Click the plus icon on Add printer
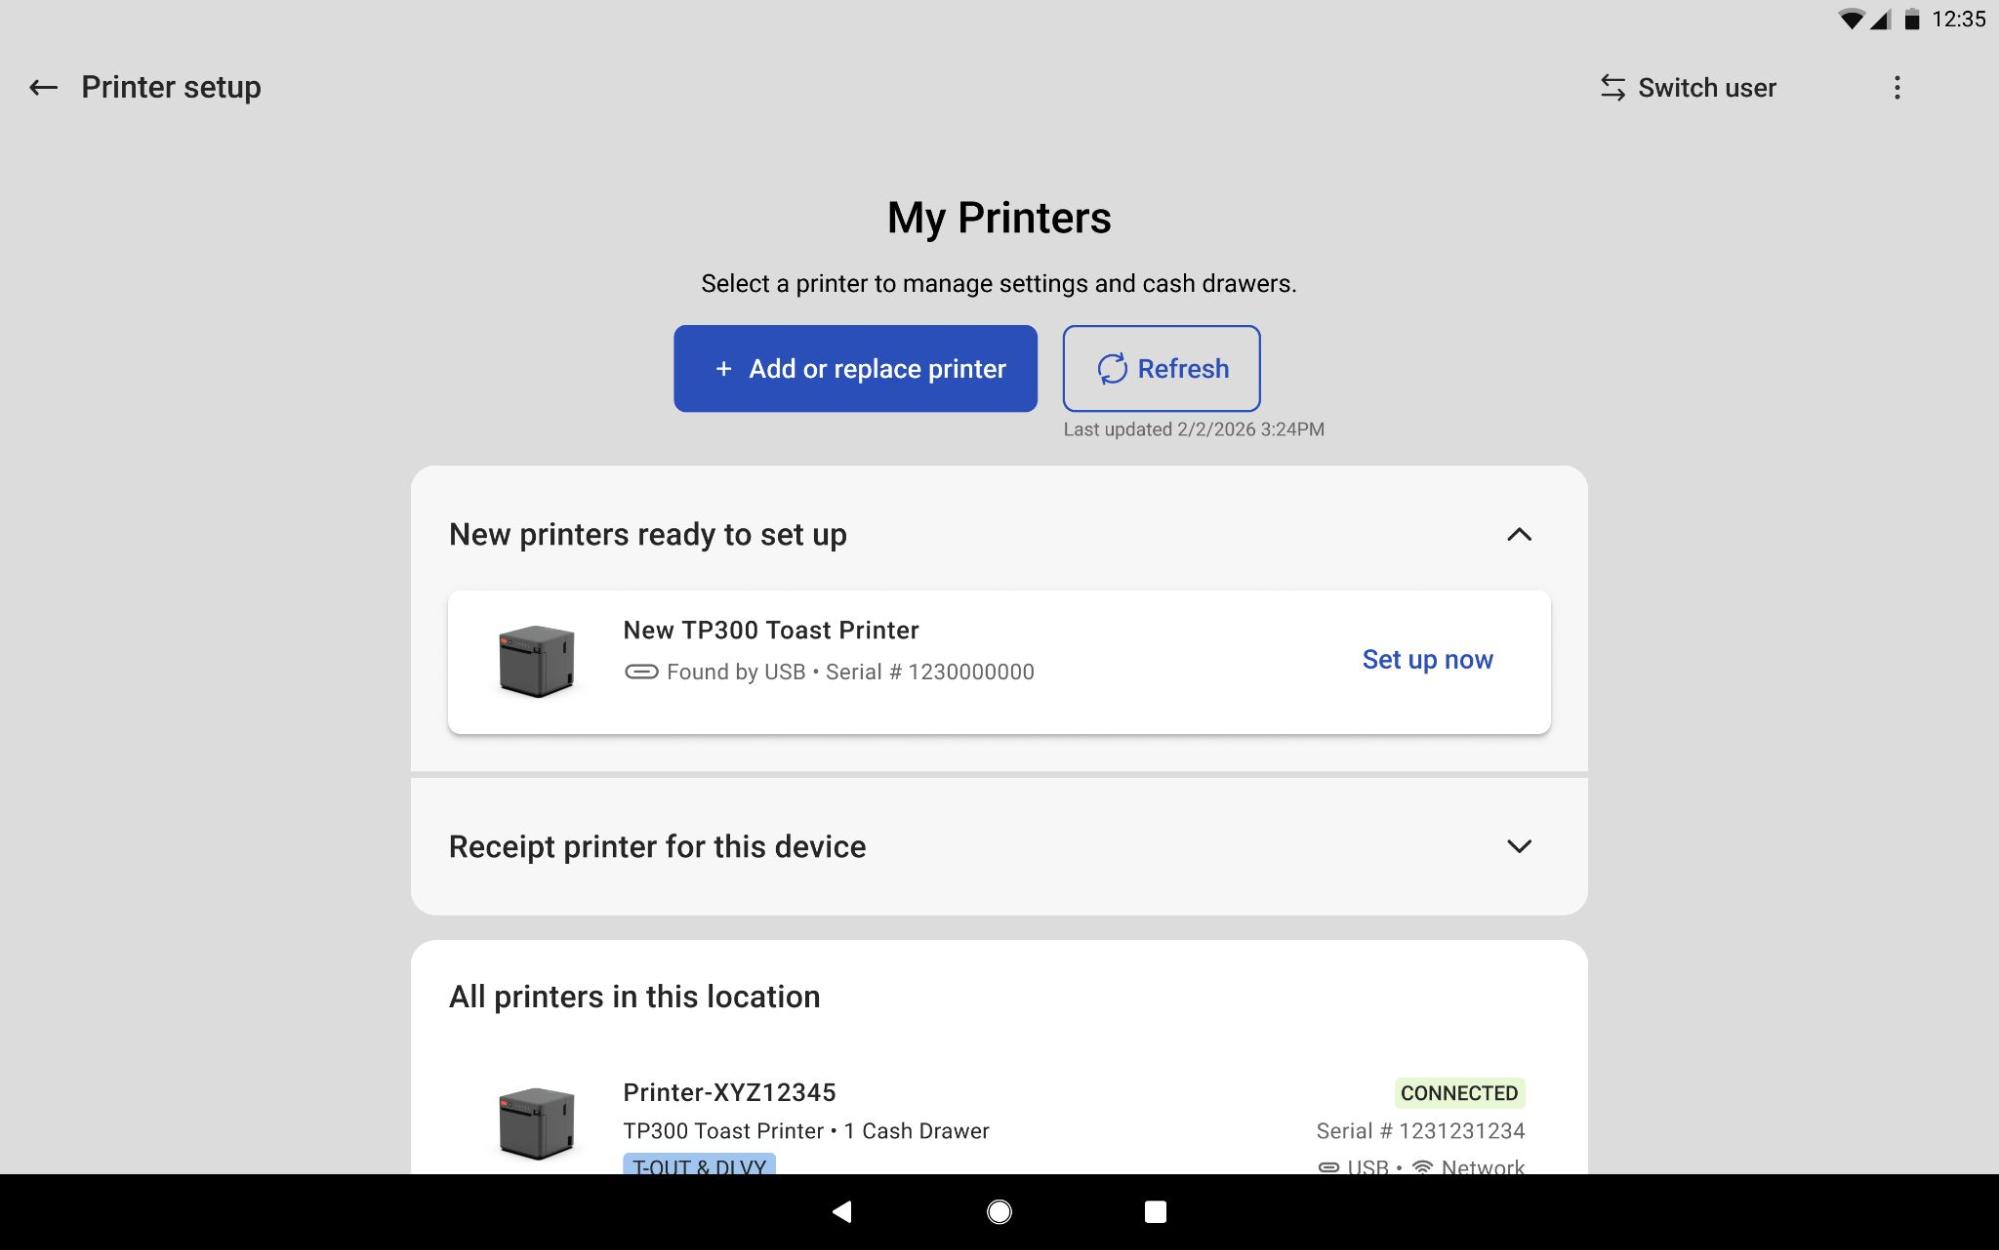1999x1250 pixels. click(723, 369)
